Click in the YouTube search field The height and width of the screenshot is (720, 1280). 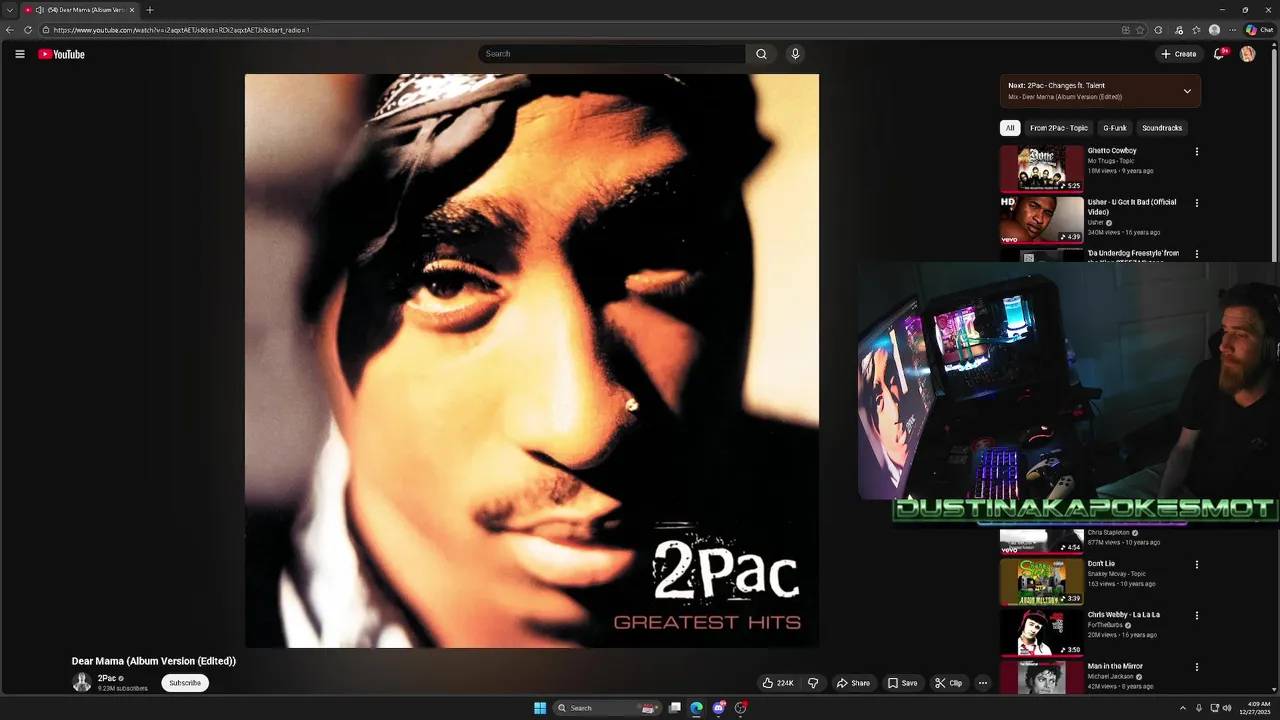612,54
